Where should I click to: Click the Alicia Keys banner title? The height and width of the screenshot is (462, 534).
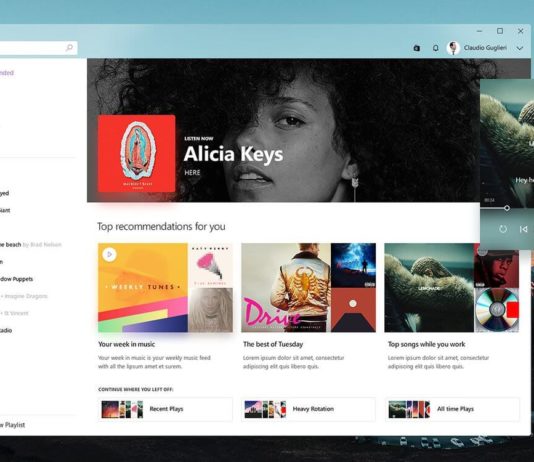tap(233, 154)
